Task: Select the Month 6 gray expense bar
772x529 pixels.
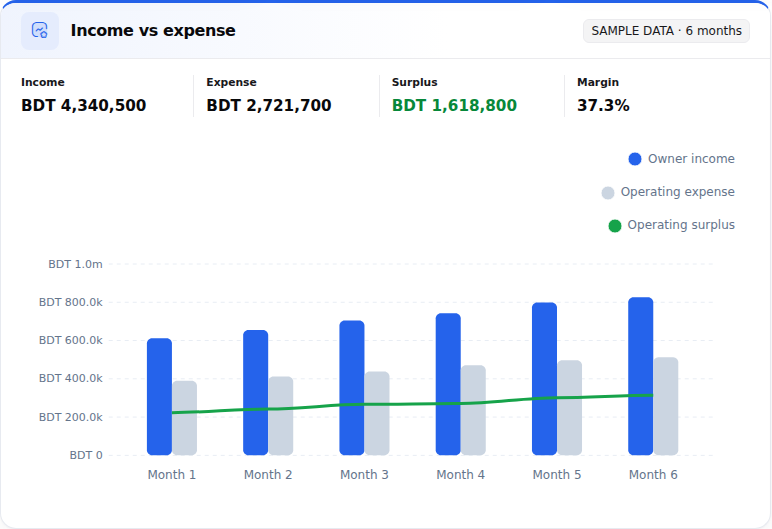Action: (x=666, y=406)
